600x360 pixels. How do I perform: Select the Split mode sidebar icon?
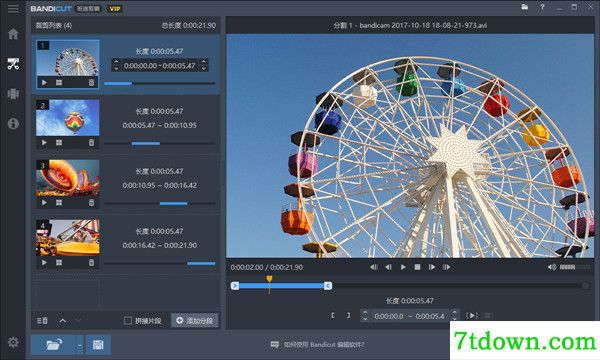(x=13, y=94)
